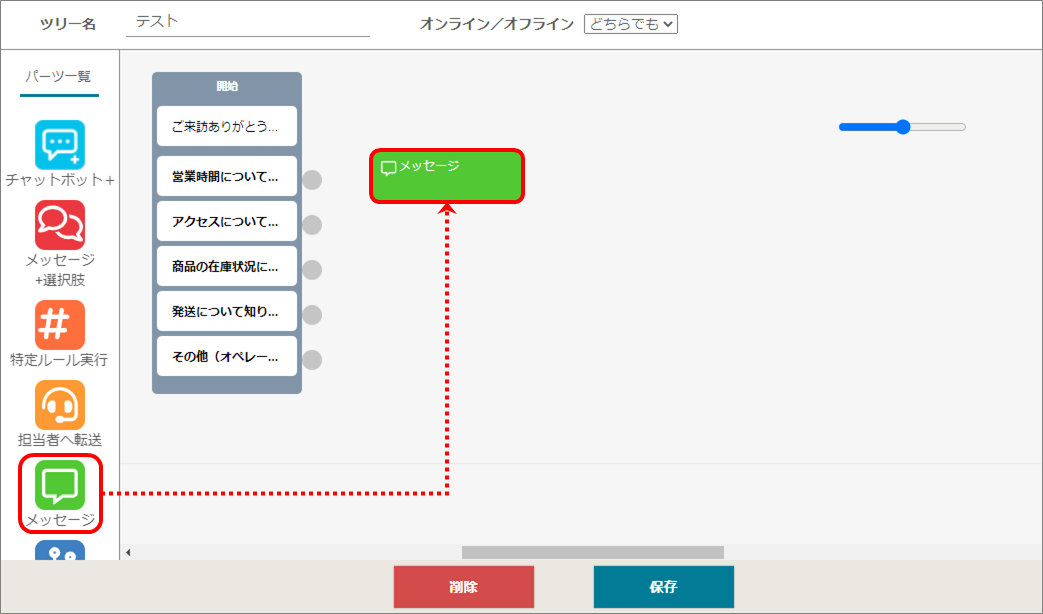The height and width of the screenshot is (614, 1043).
Task: Select the 発送について知り... choice
Action: 227,311
